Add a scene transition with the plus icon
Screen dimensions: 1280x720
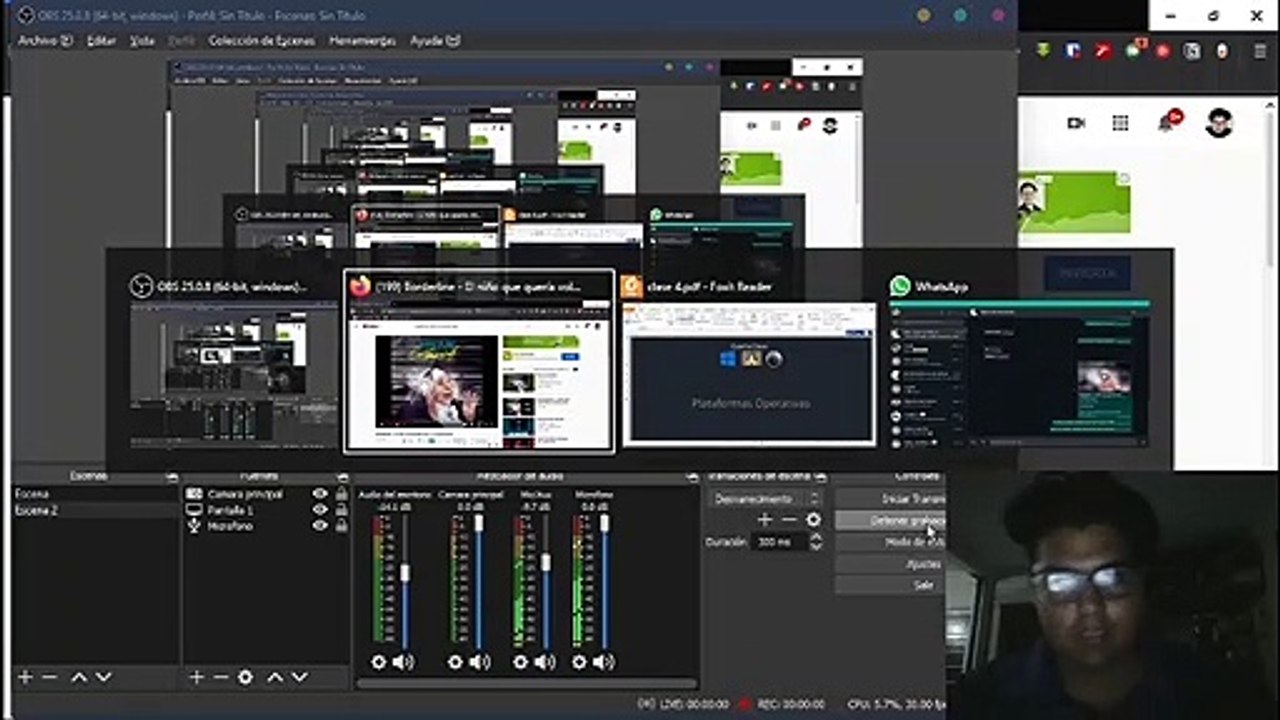[x=765, y=520]
